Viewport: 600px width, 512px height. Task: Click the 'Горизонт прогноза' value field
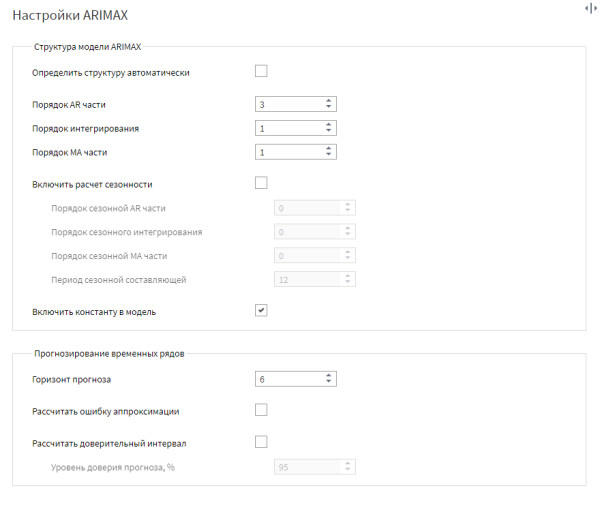[290, 379]
